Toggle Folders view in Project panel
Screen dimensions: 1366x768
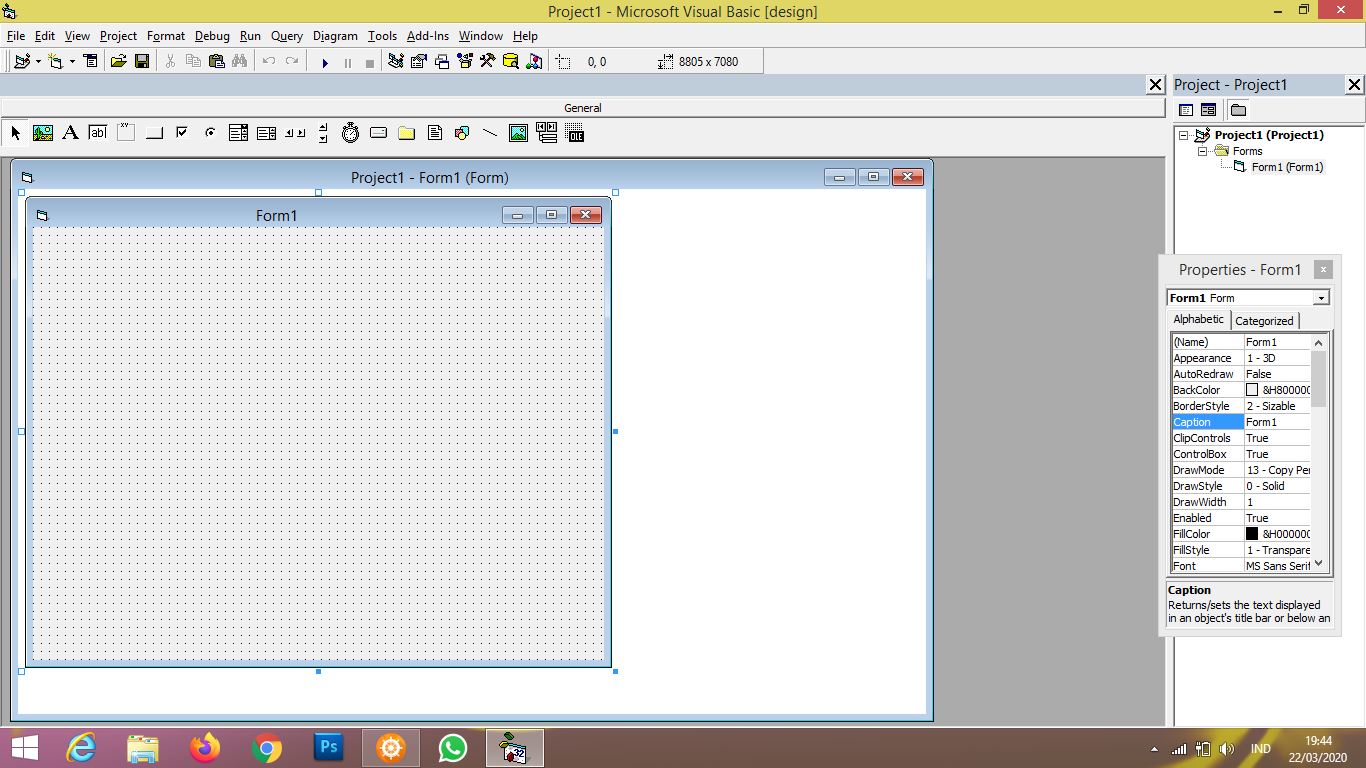pos(1238,110)
